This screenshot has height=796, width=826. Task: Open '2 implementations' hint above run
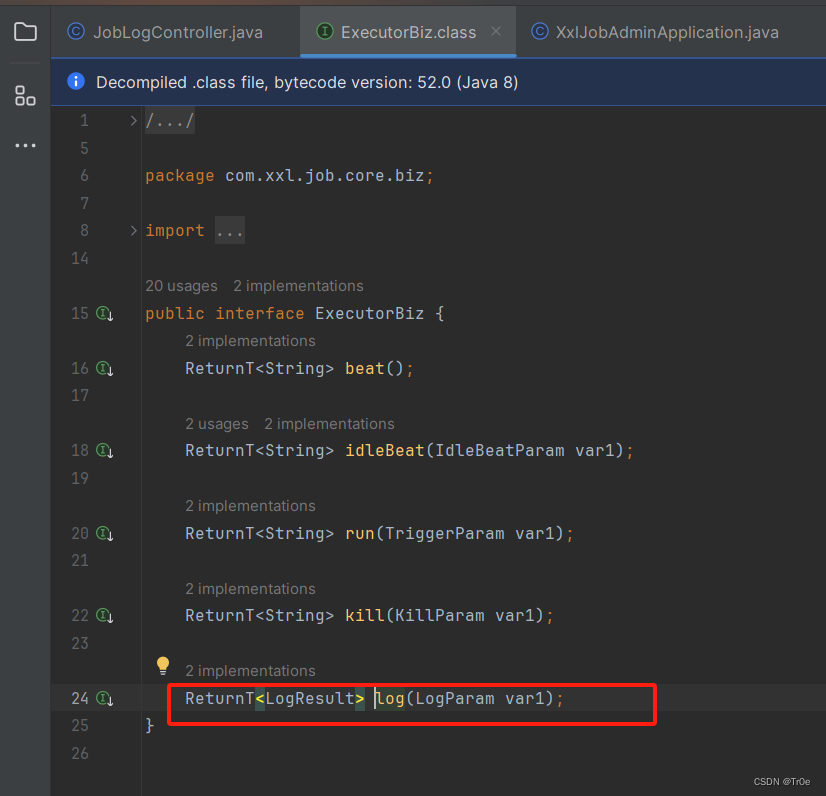250,506
